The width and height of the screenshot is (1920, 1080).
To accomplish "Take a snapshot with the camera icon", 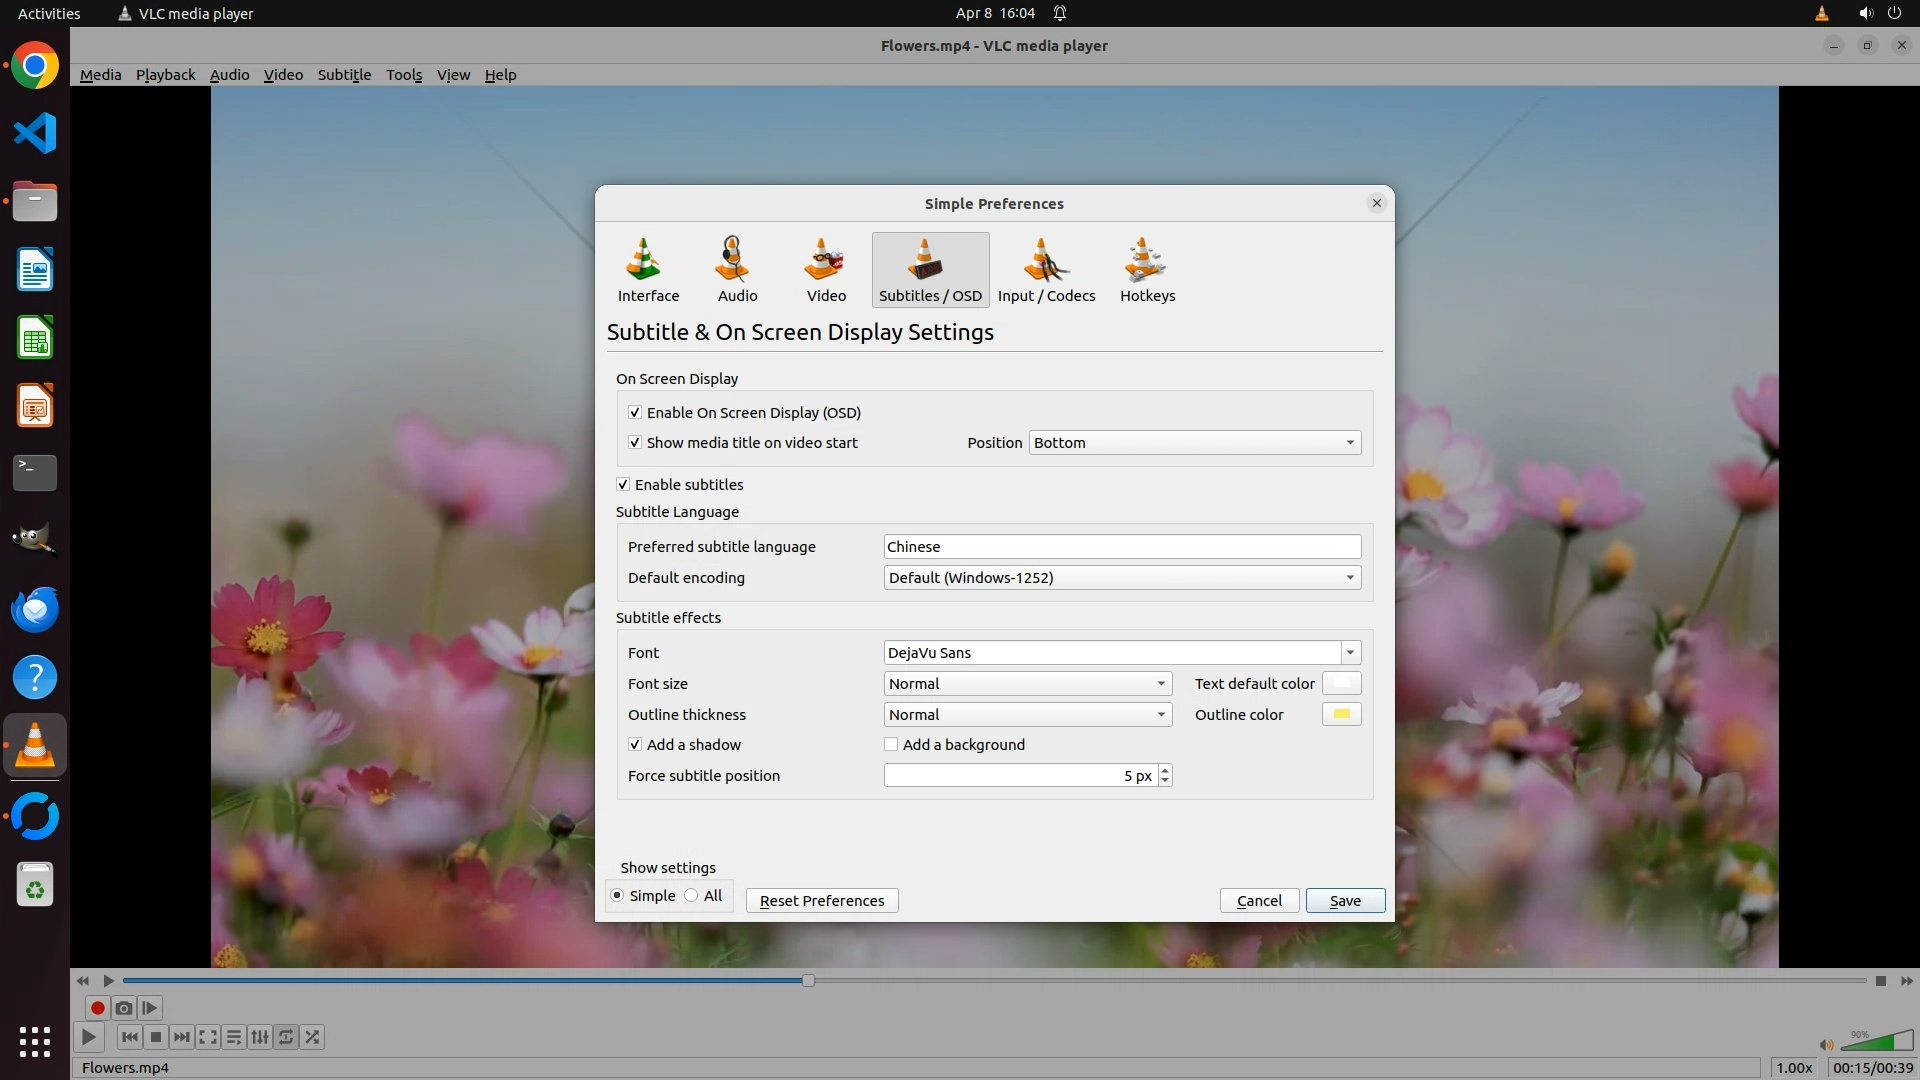I will point(124,1008).
